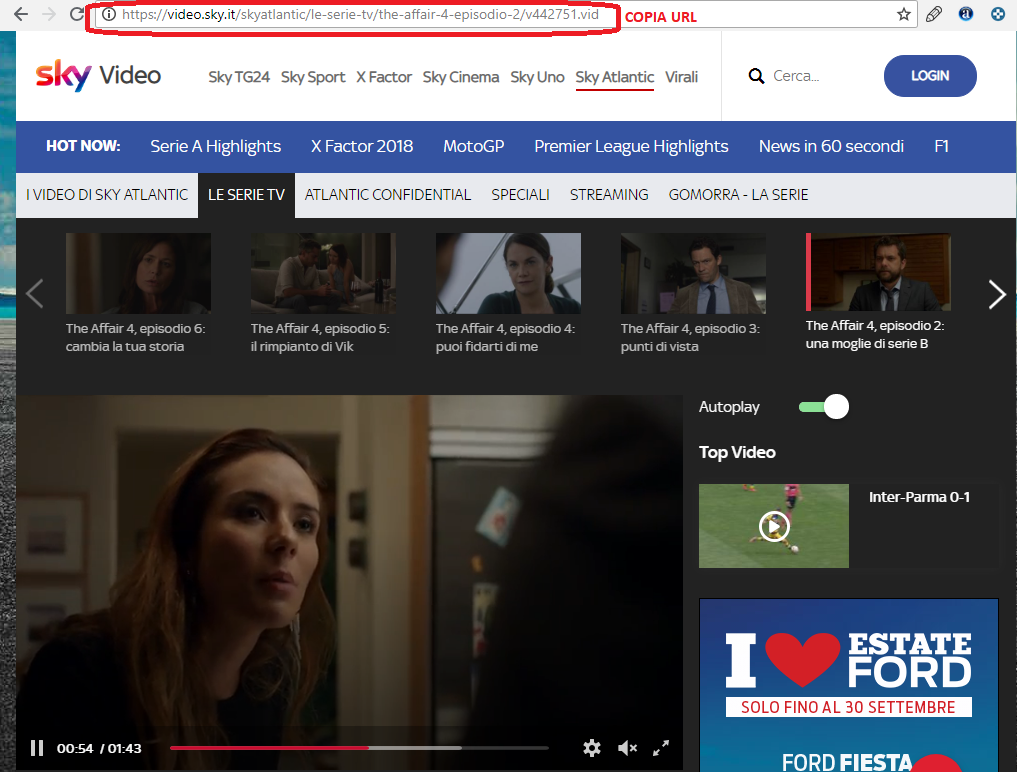1017x772 pixels.
Task: Click the 00:54 / 01:43 time display
Action: [99, 748]
